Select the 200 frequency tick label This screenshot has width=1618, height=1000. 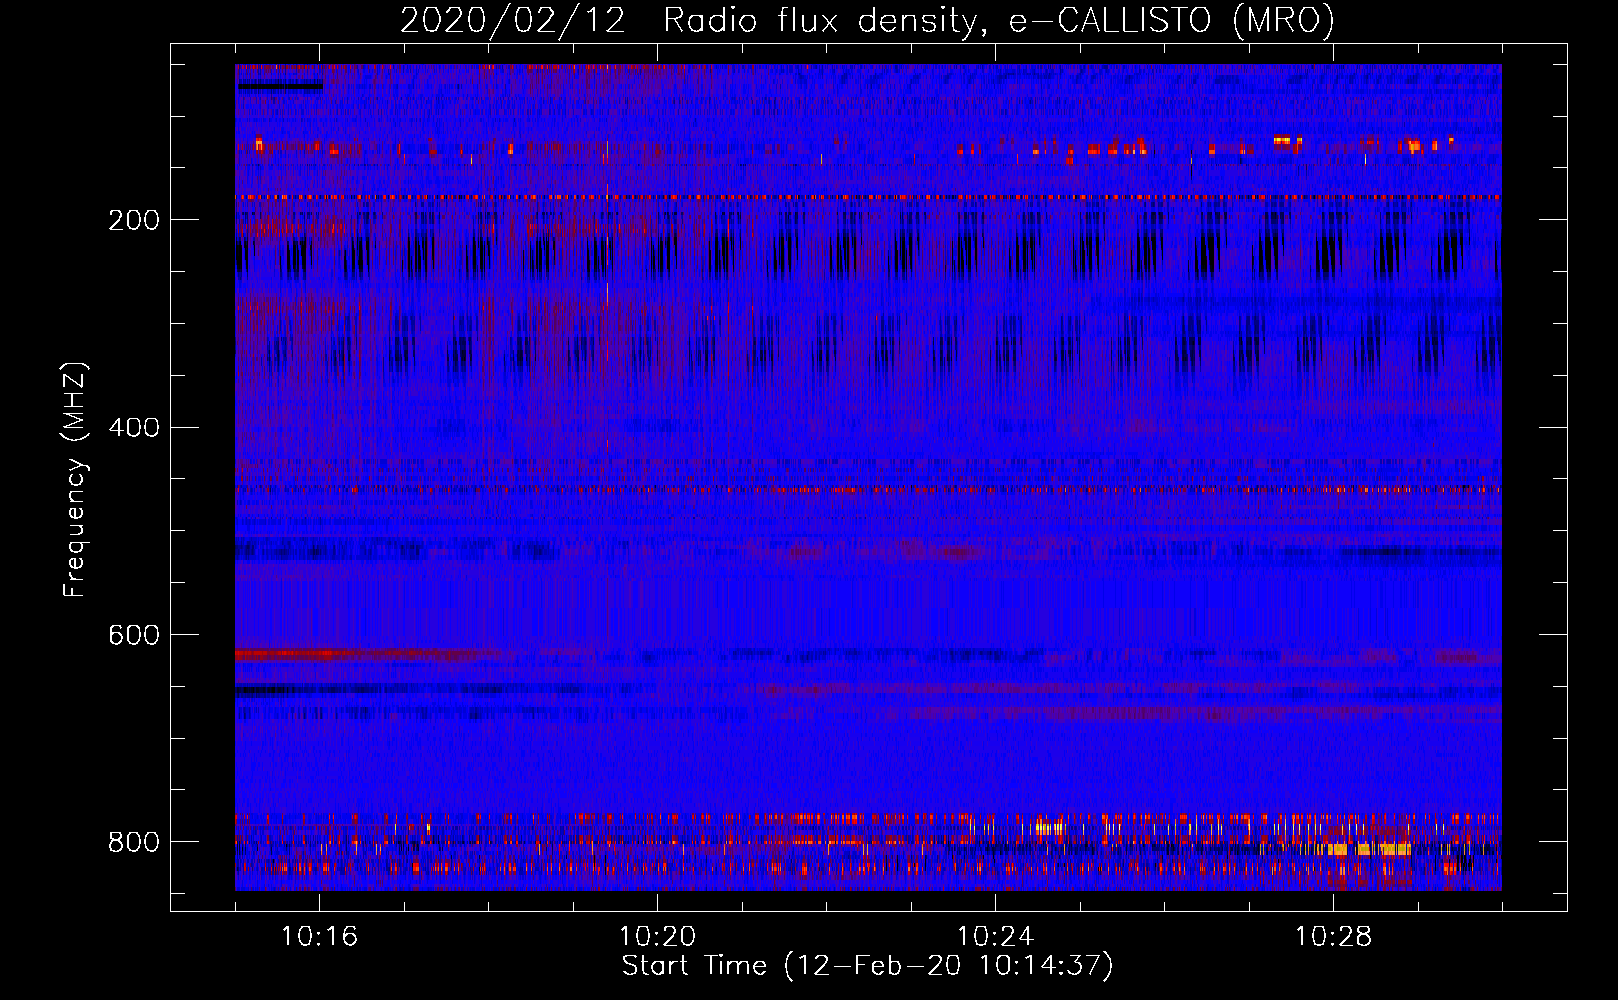[133, 221]
